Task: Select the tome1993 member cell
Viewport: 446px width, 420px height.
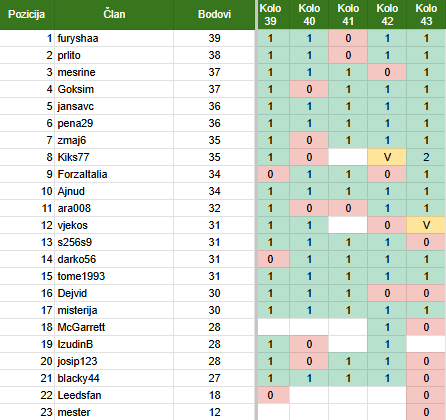Action: 114,276
